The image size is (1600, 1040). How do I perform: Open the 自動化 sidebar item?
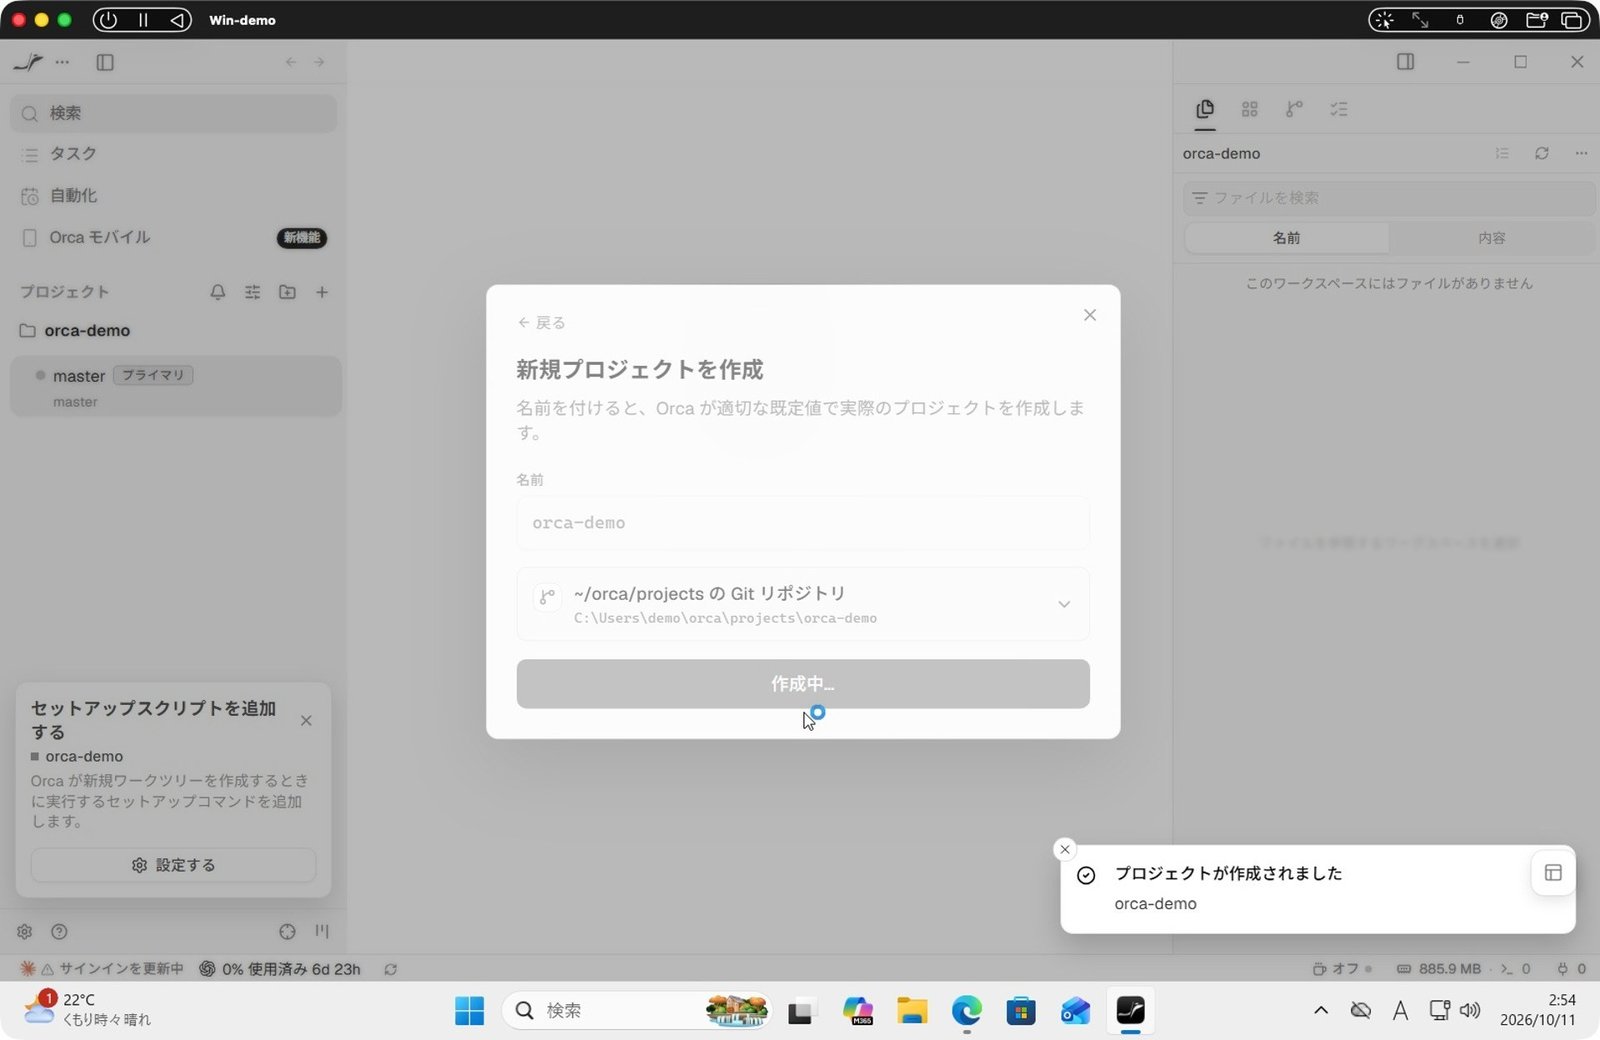point(174,196)
